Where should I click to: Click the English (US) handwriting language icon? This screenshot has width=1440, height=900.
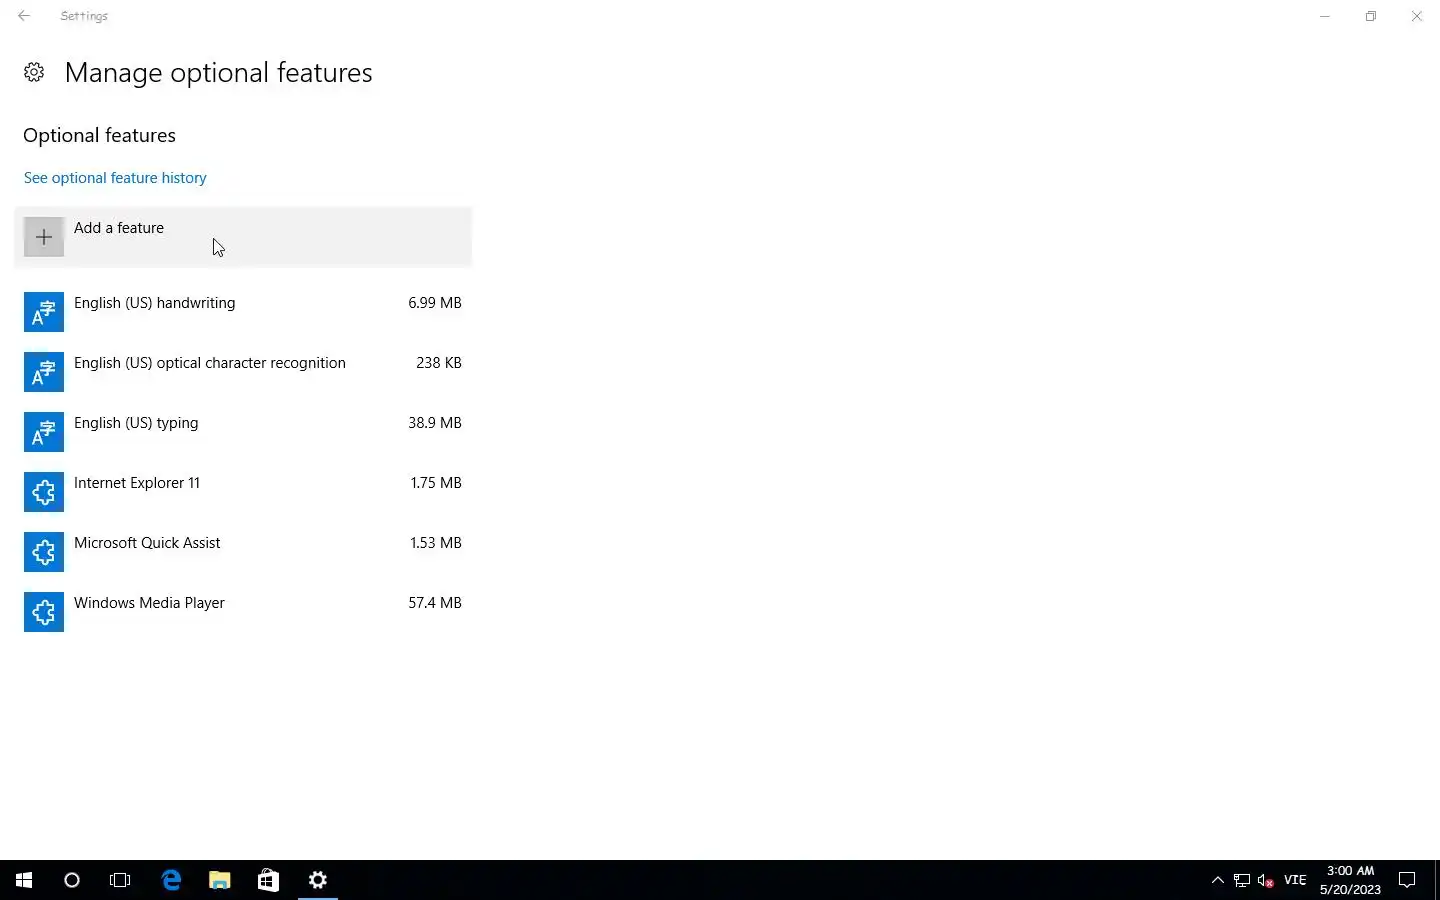44,312
